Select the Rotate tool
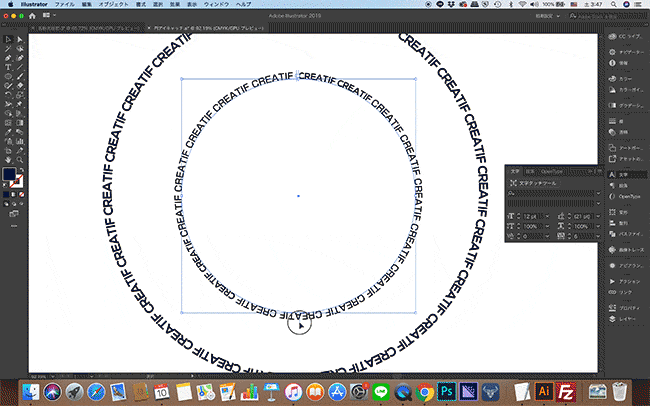The height and width of the screenshot is (406, 650). tap(8, 95)
